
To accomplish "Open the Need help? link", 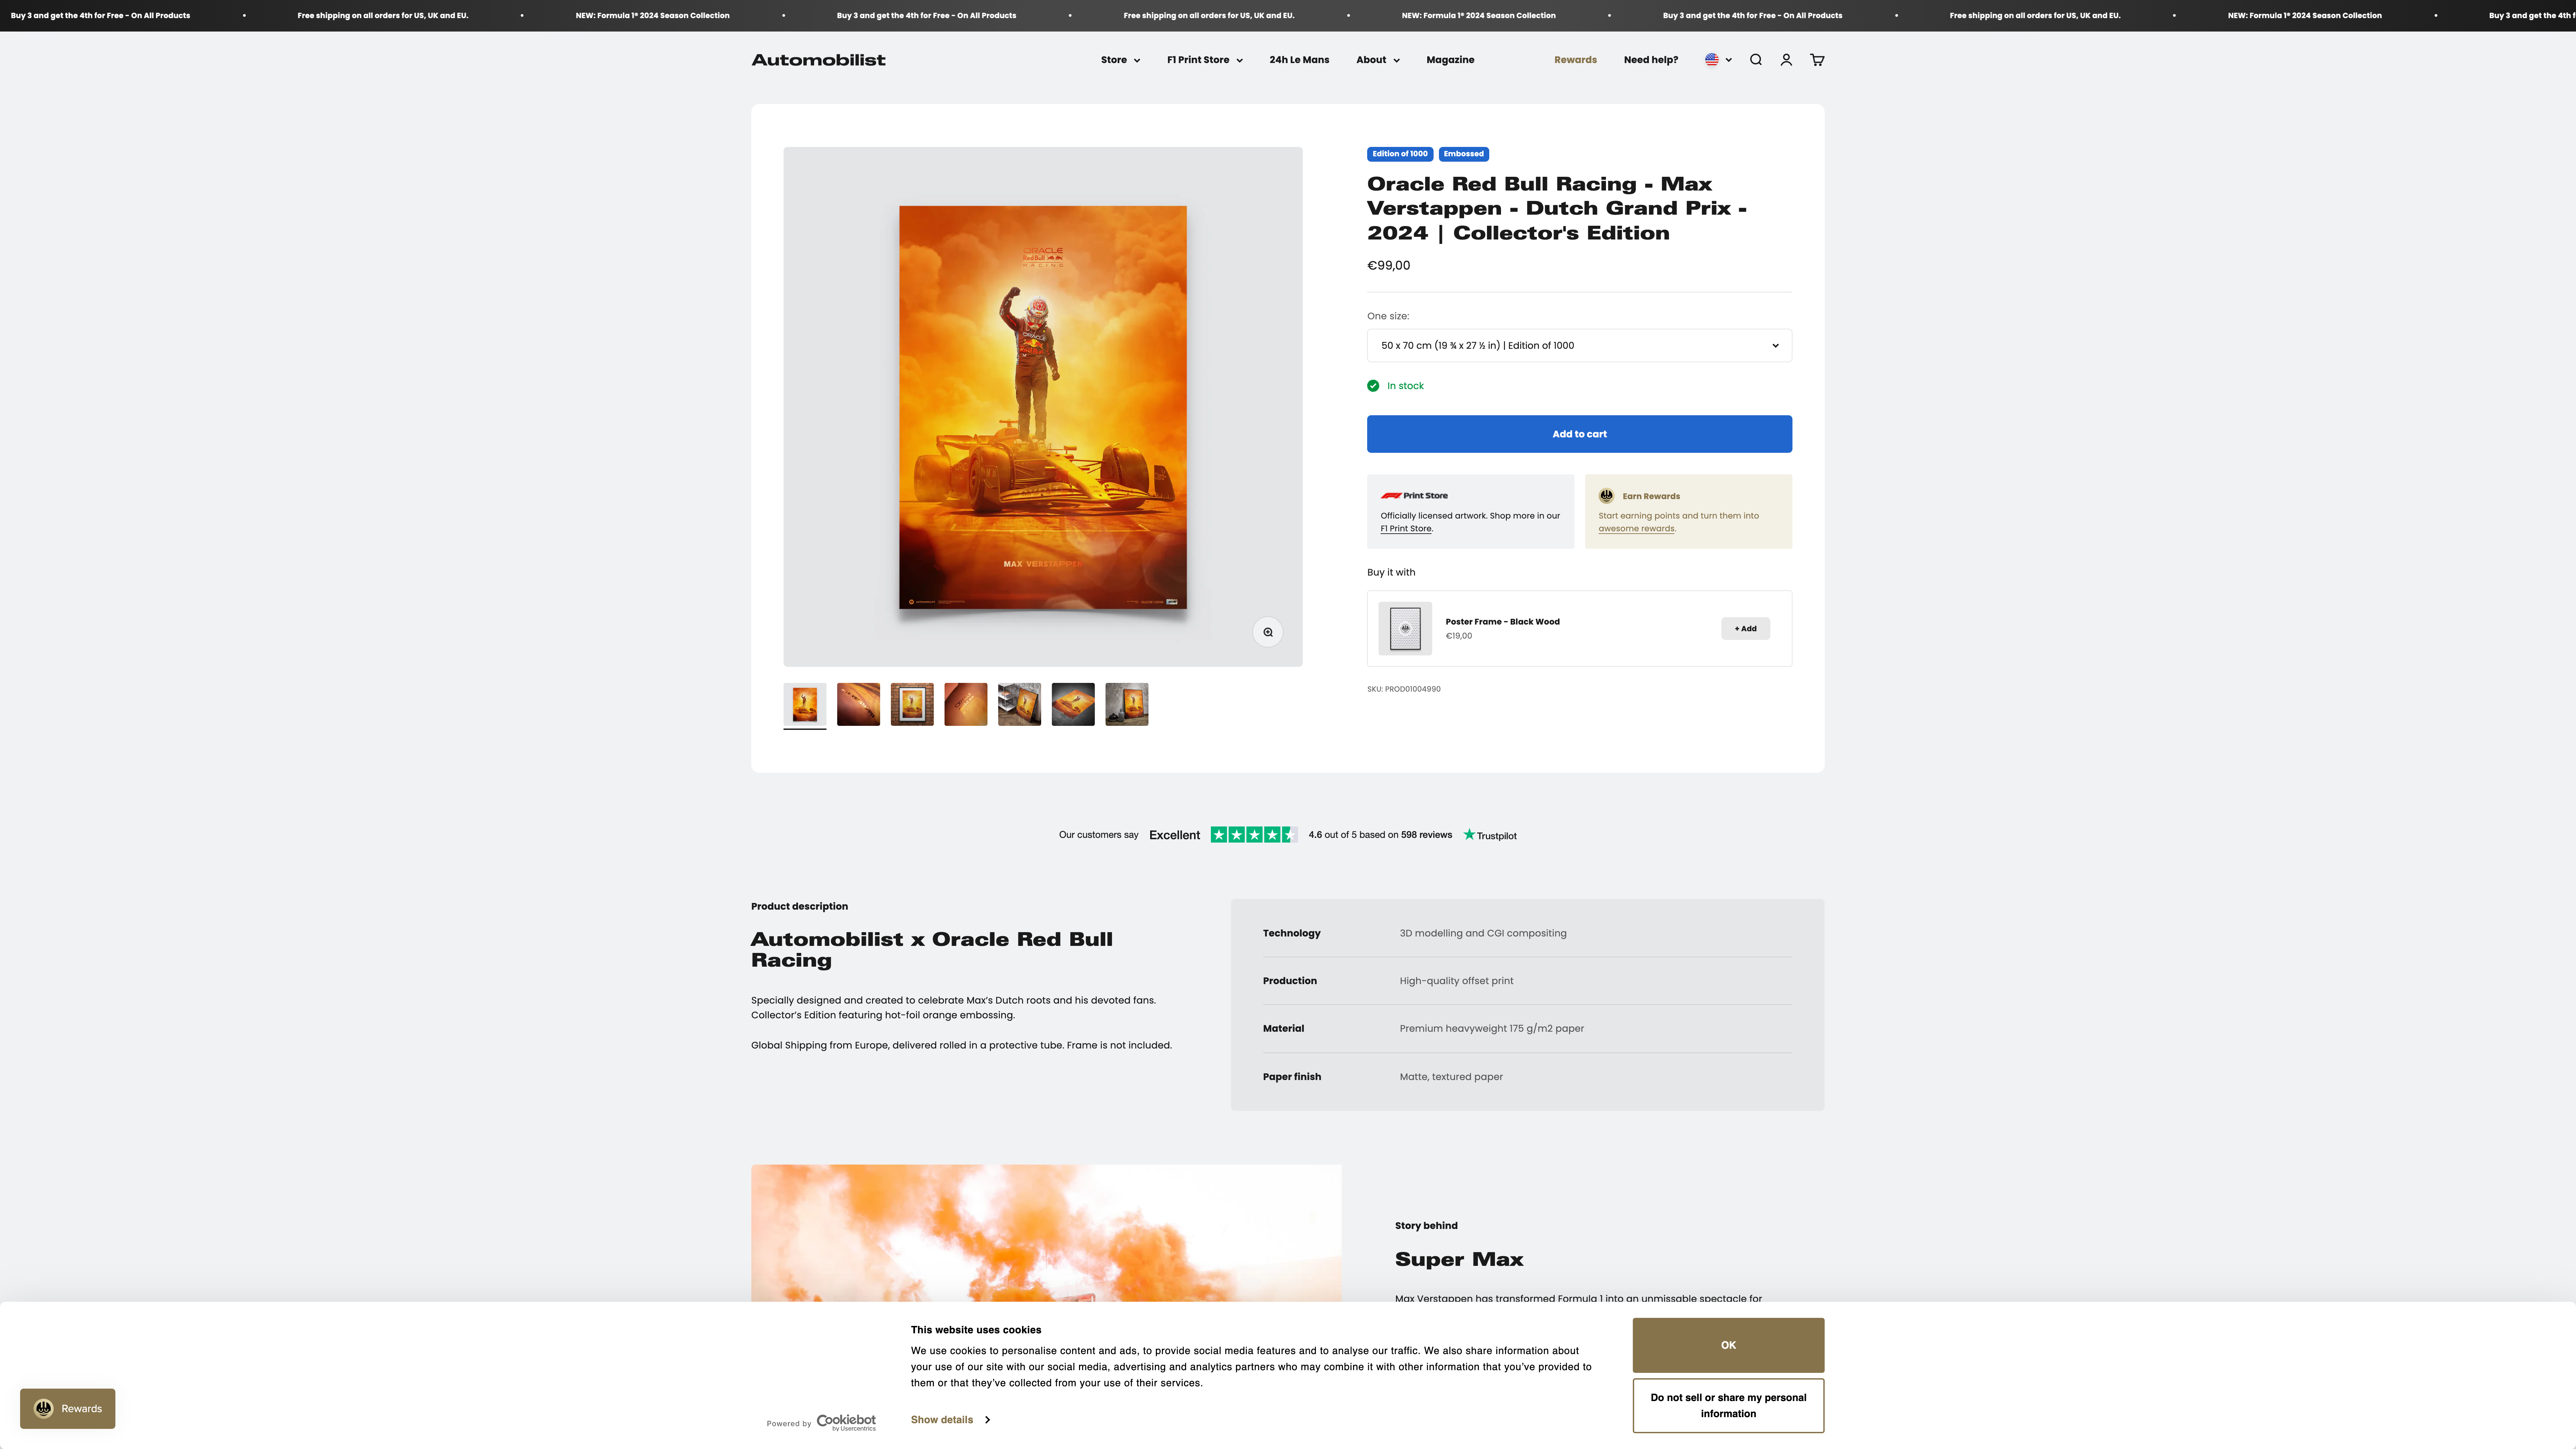I will pos(1651,60).
